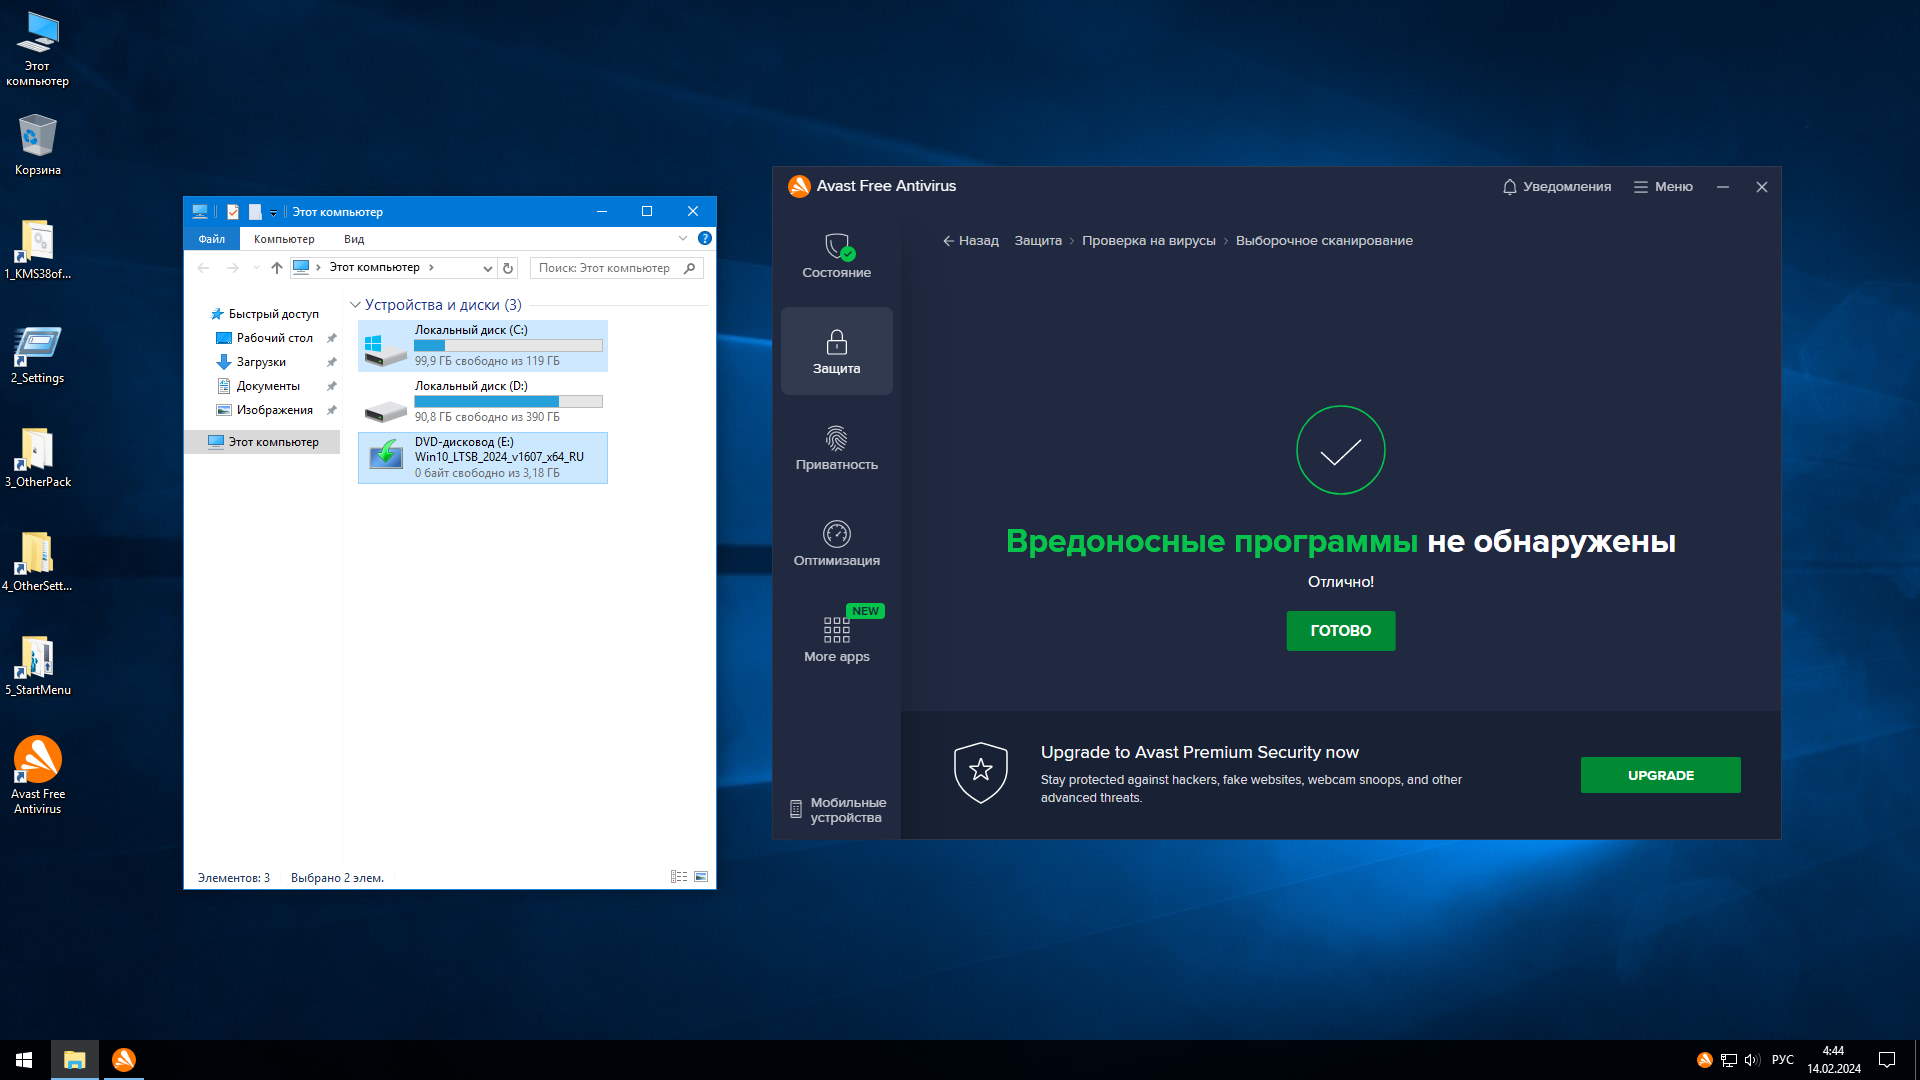Open the Avast Состояние status section
The image size is (1920, 1080).
[836, 255]
